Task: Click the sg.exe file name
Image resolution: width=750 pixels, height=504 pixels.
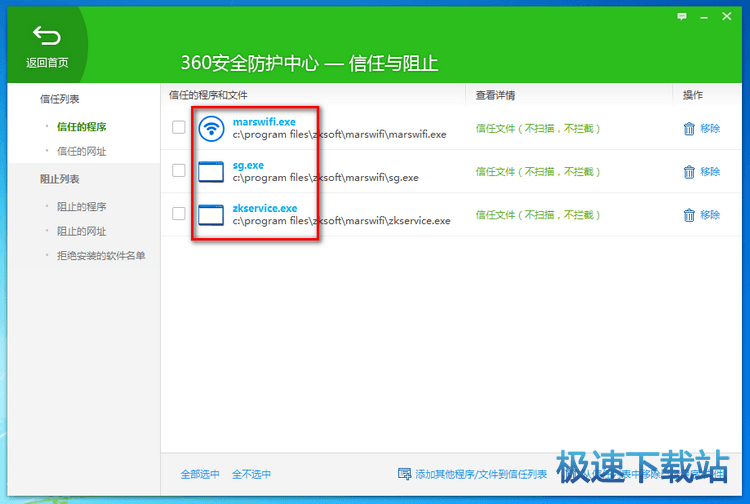Action: click(x=248, y=165)
